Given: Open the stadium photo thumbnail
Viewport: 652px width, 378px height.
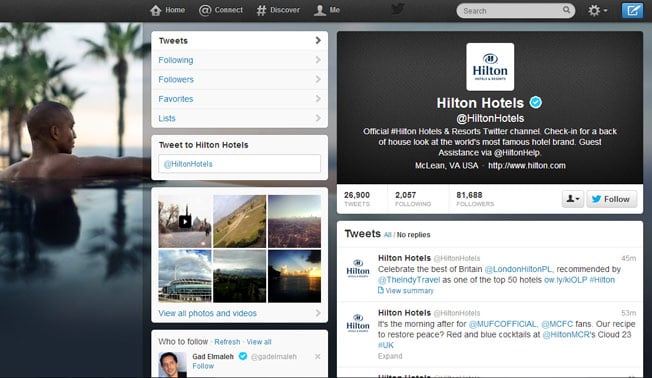Looking at the screenshot, I should coord(185,276).
